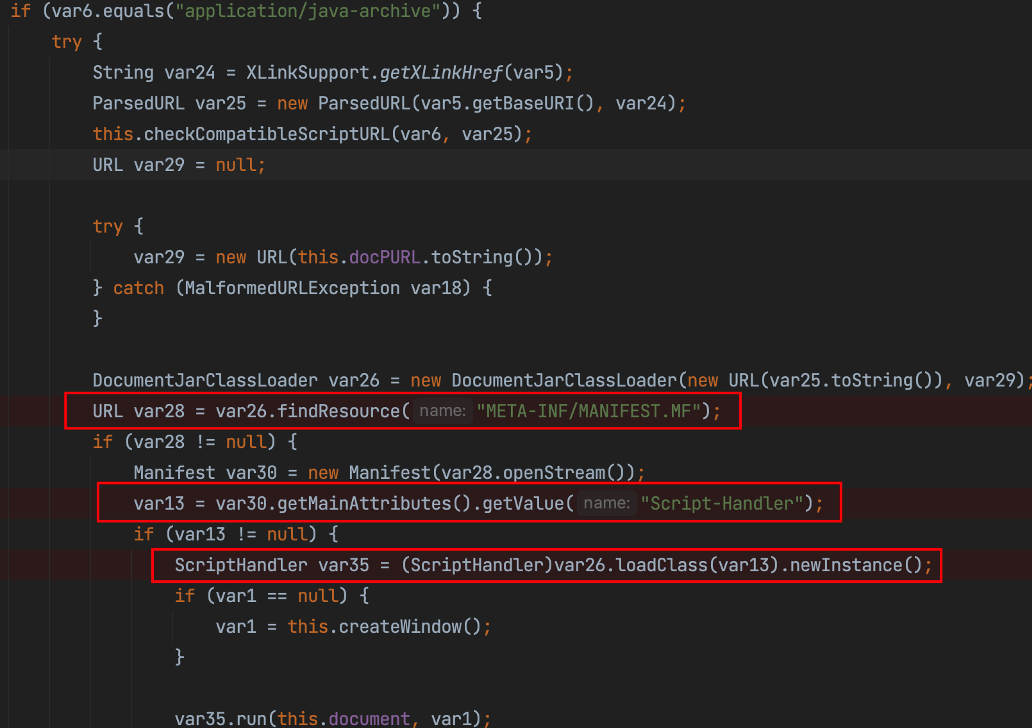This screenshot has width=1032, height=728.
Task: Click the "name:" hint before MANIFEST string
Action: coord(442,411)
